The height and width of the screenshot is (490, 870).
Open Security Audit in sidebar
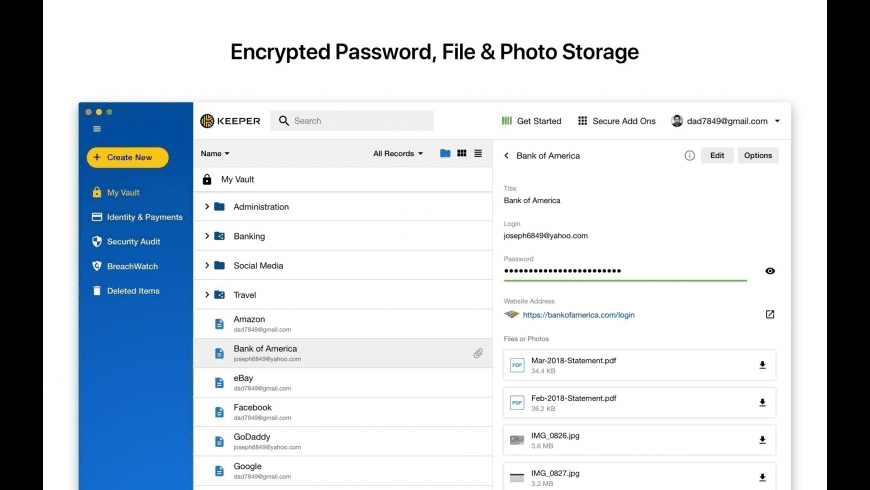pyautogui.click(x=133, y=242)
